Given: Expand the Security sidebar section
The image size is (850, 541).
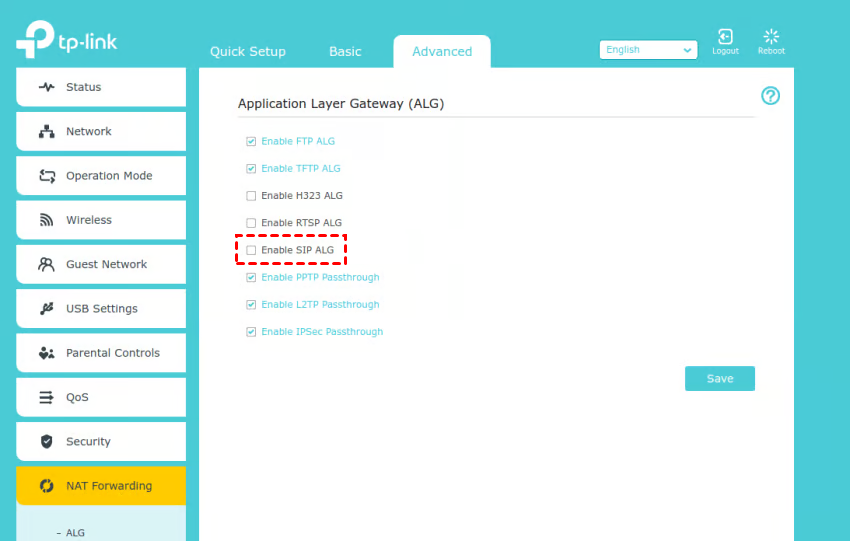Looking at the screenshot, I should point(88,442).
